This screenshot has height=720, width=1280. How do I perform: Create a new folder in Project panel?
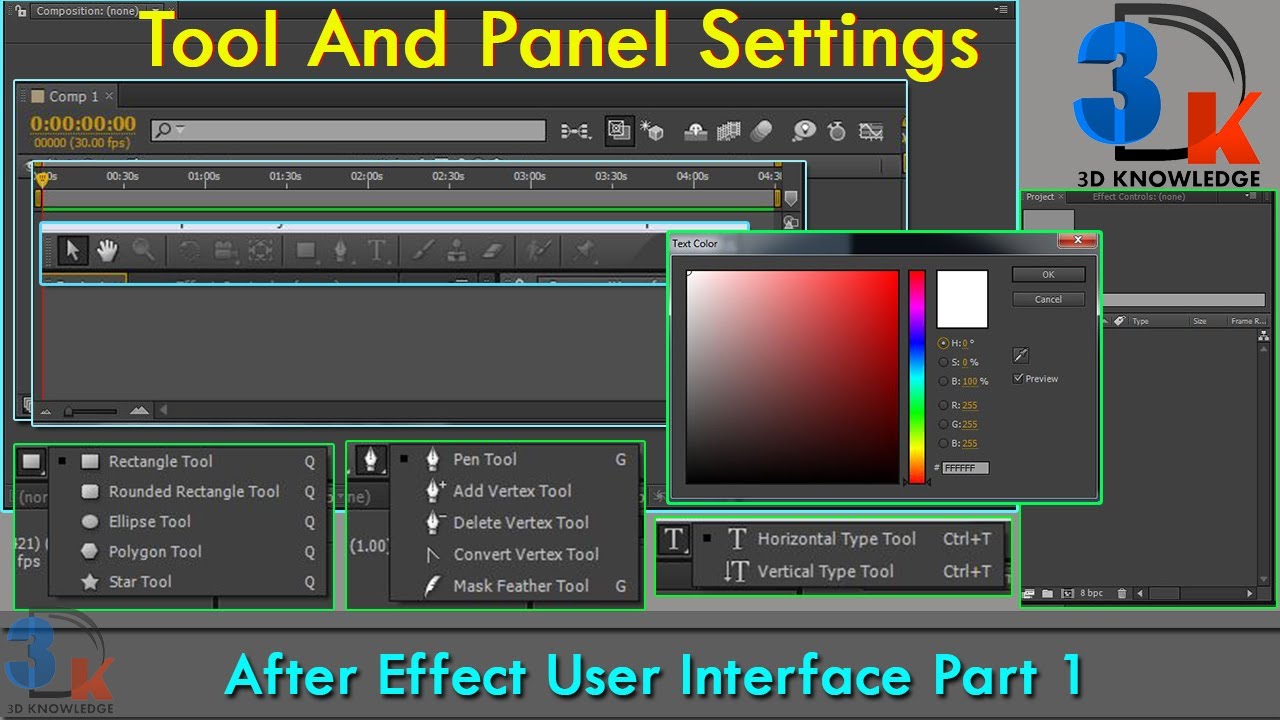(1047, 594)
